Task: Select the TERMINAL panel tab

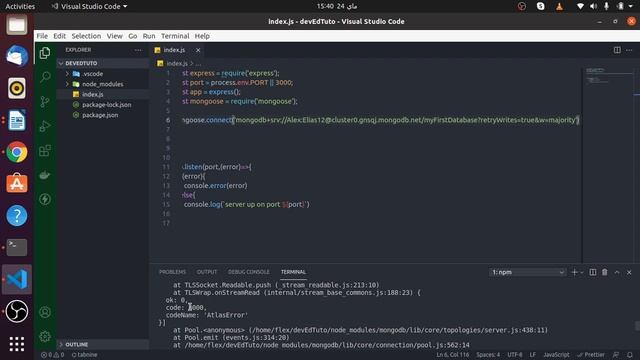Action: click(293, 272)
